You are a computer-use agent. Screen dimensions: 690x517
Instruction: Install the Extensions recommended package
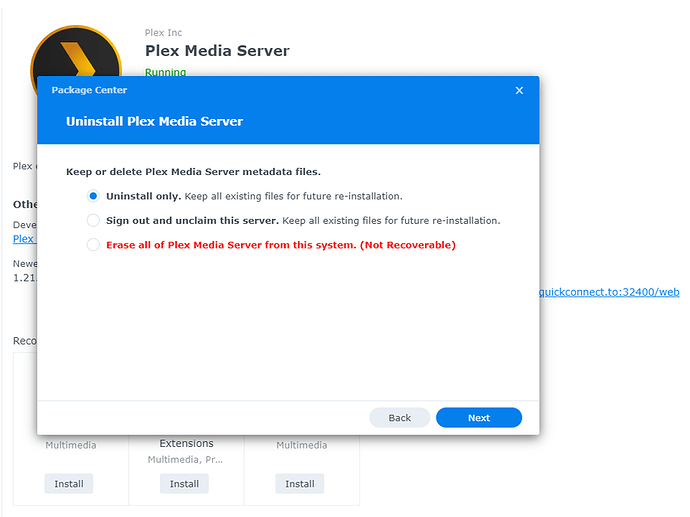pyautogui.click(x=184, y=484)
